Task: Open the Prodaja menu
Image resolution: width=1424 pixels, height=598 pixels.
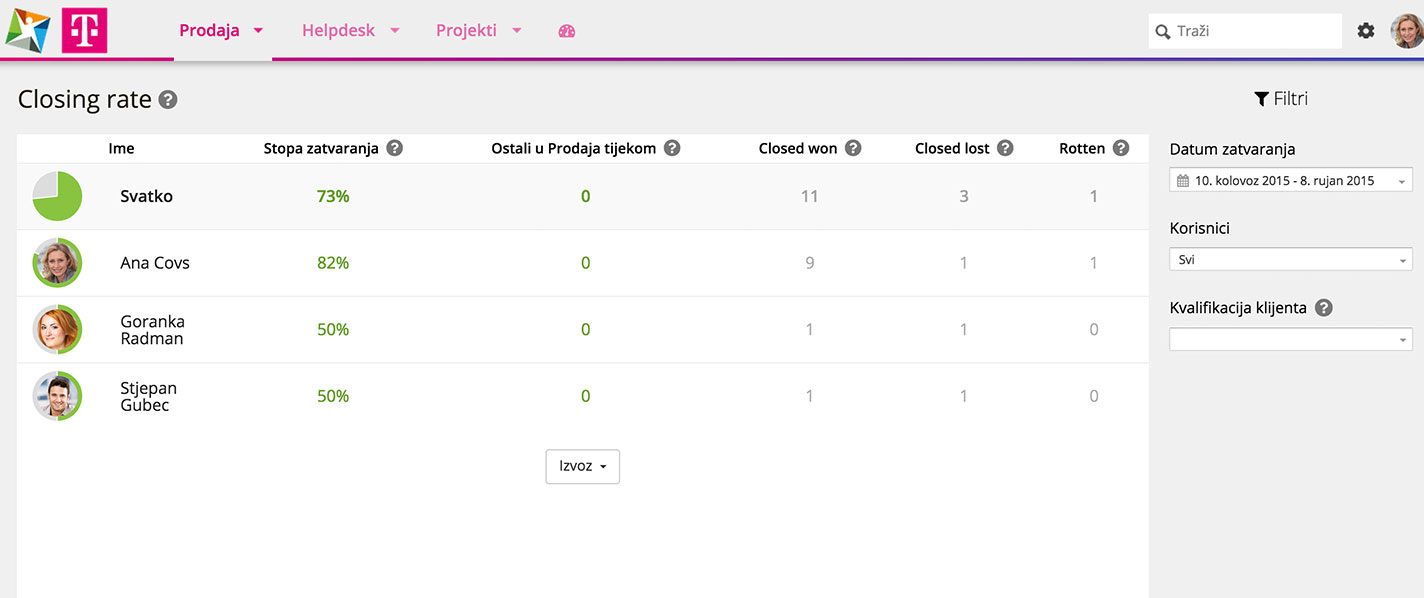Action: coord(221,31)
